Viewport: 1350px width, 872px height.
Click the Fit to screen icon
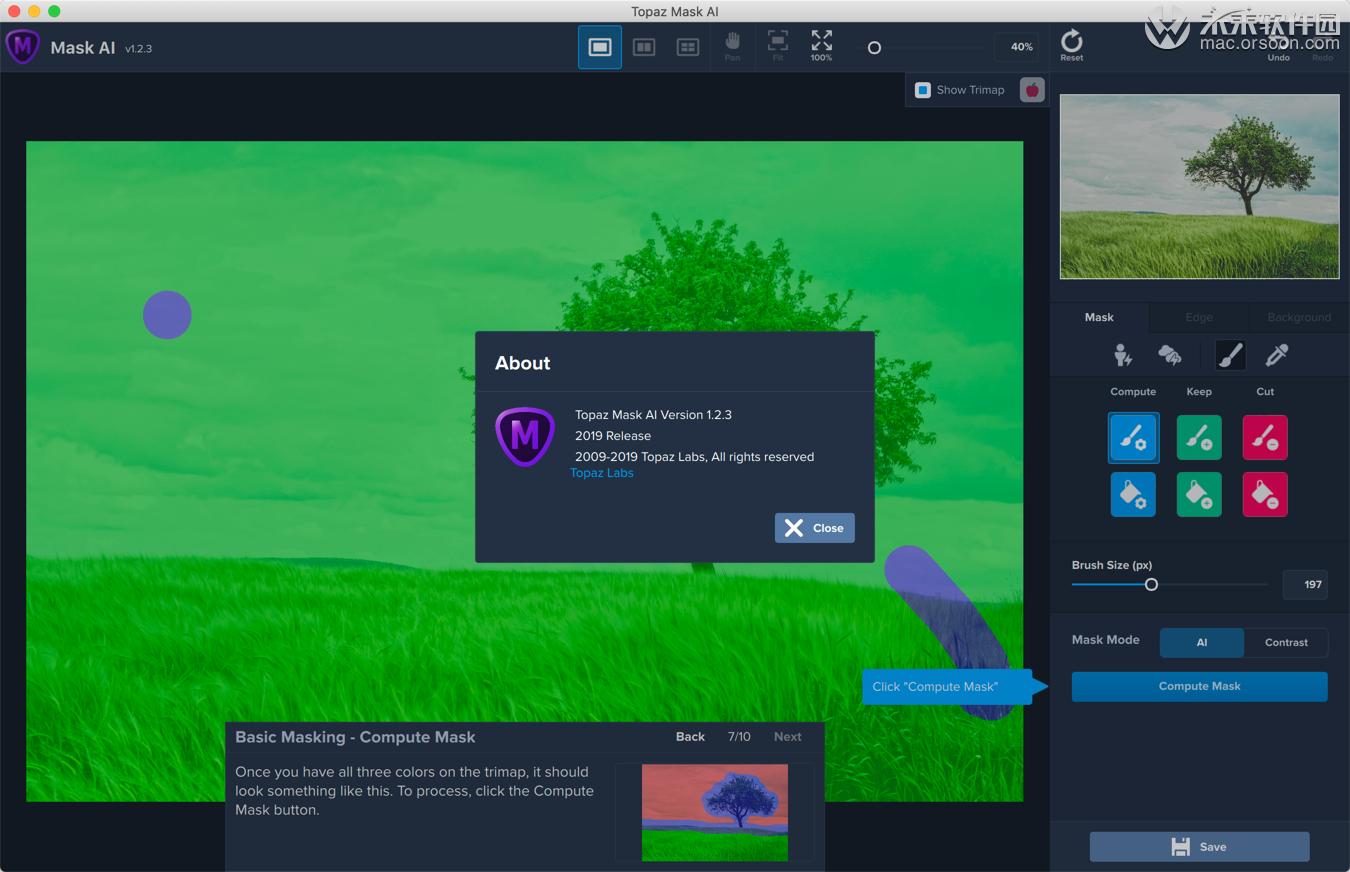(777, 45)
